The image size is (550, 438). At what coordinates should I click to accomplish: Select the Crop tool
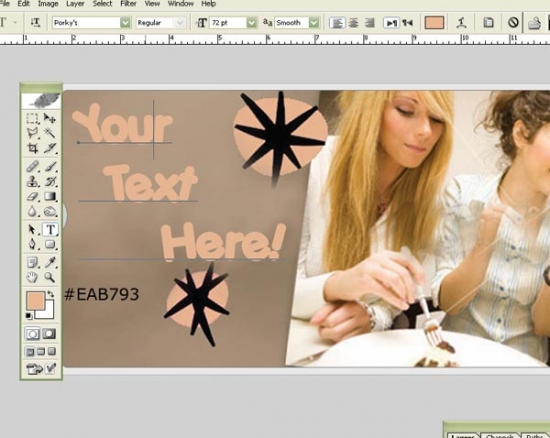tap(32, 148)
